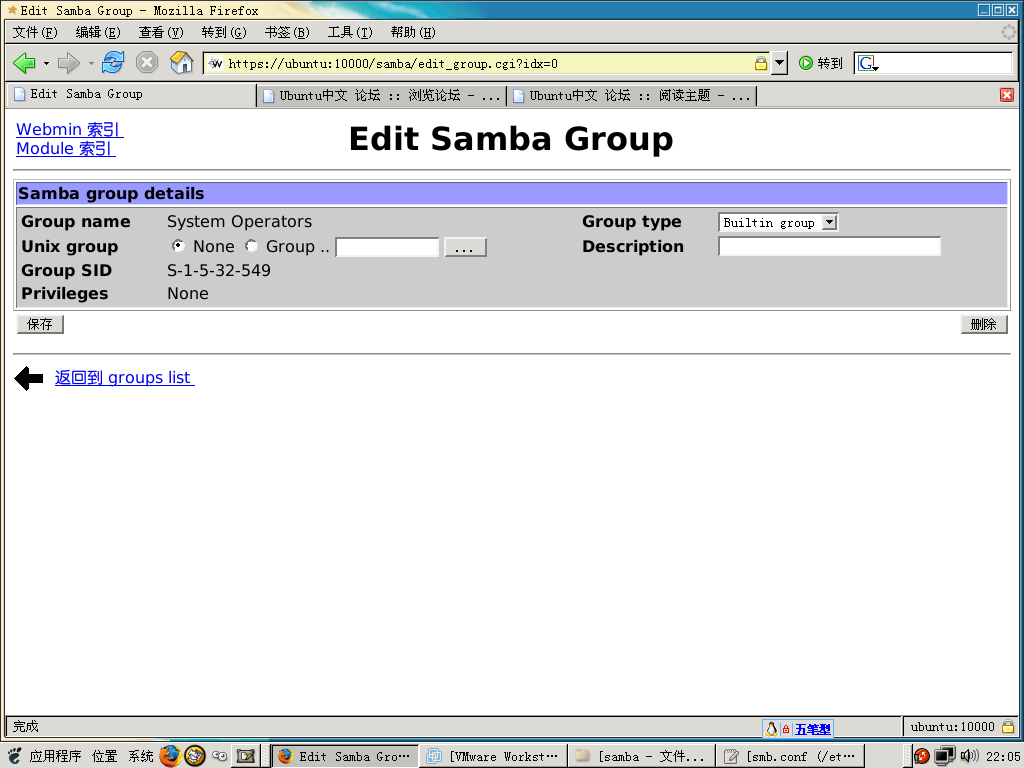
Task: Switch to the Ubuntu中文 论坛 阅读主题 tab
Action: point(632,96)
